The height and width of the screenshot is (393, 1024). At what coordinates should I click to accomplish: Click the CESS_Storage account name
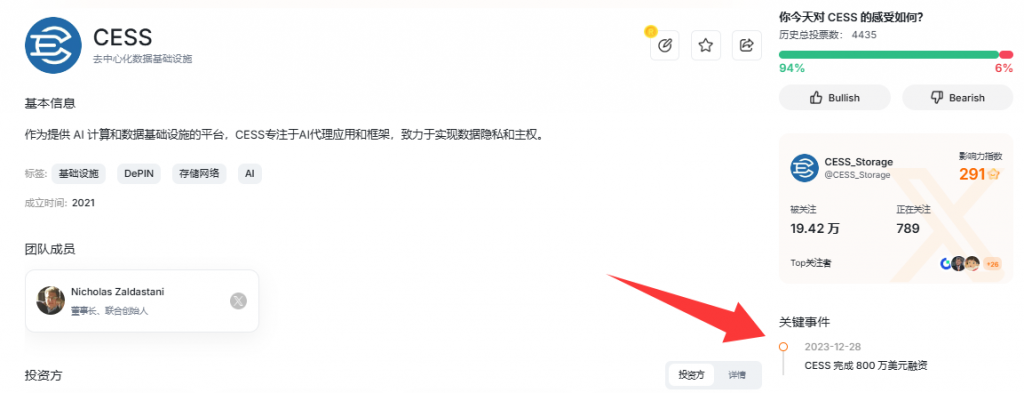pos(859,162)
